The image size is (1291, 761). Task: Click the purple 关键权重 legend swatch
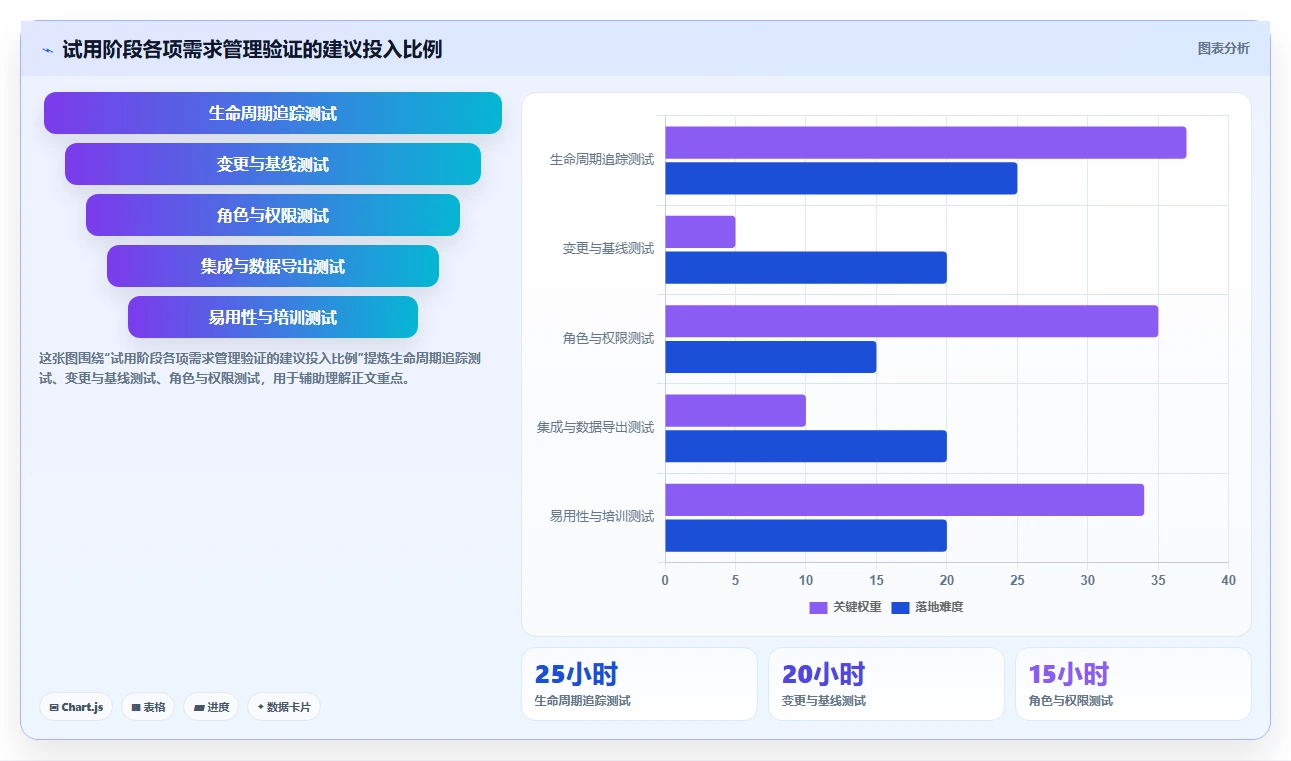(818, 608)
